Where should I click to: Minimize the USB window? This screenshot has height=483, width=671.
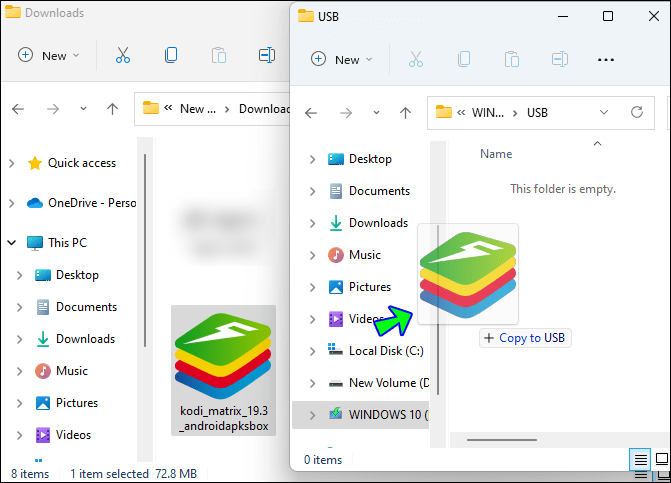563,16
